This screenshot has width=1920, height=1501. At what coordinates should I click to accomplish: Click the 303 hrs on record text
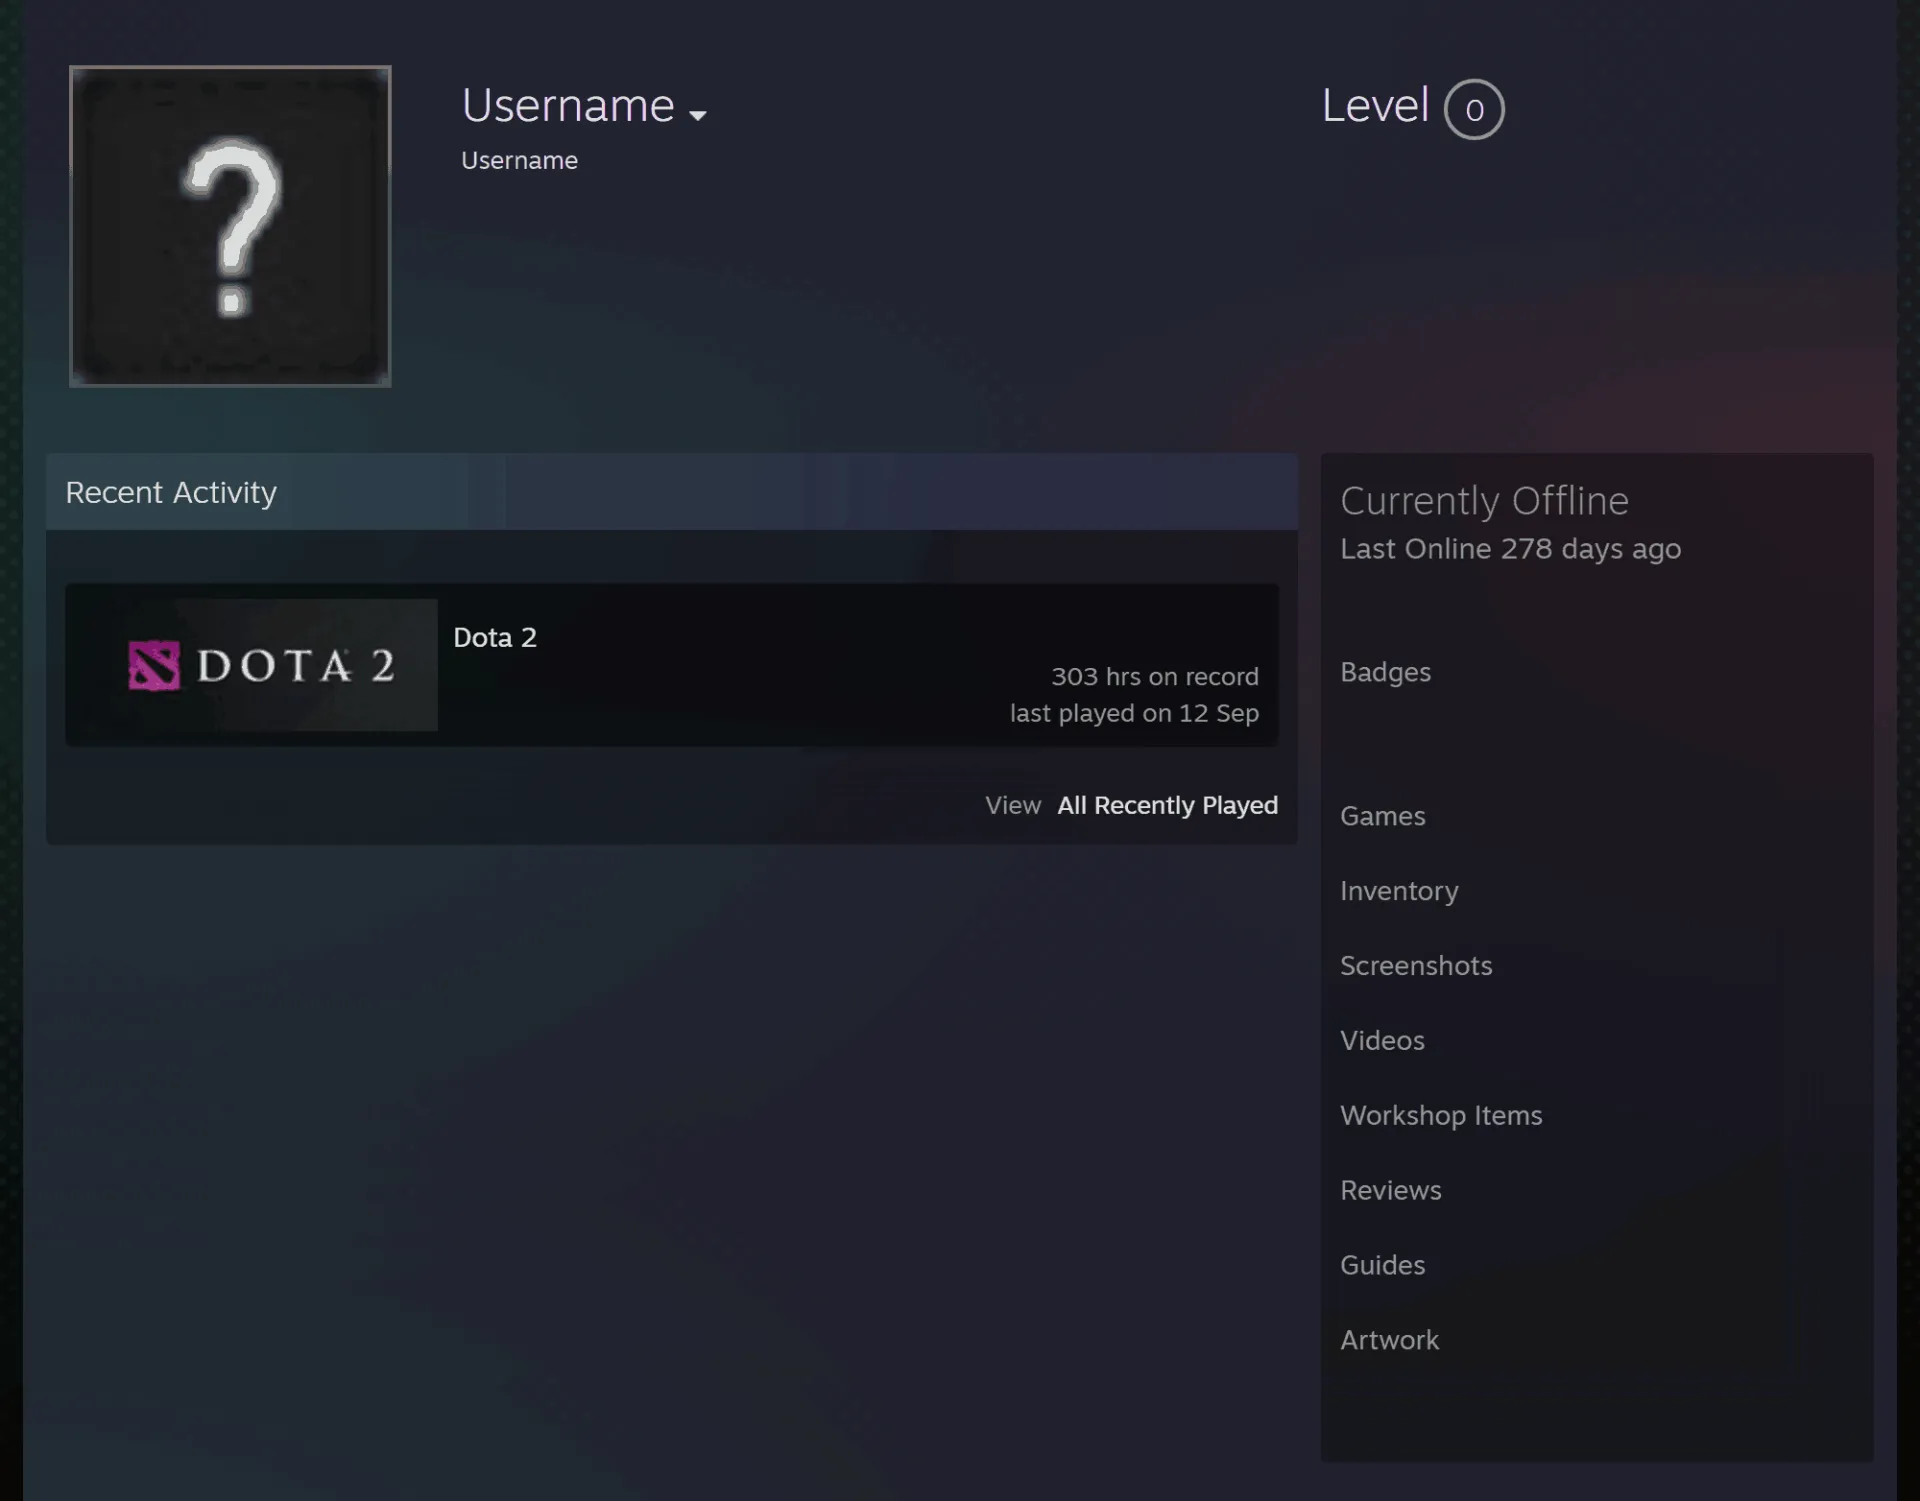(1154, 677)
